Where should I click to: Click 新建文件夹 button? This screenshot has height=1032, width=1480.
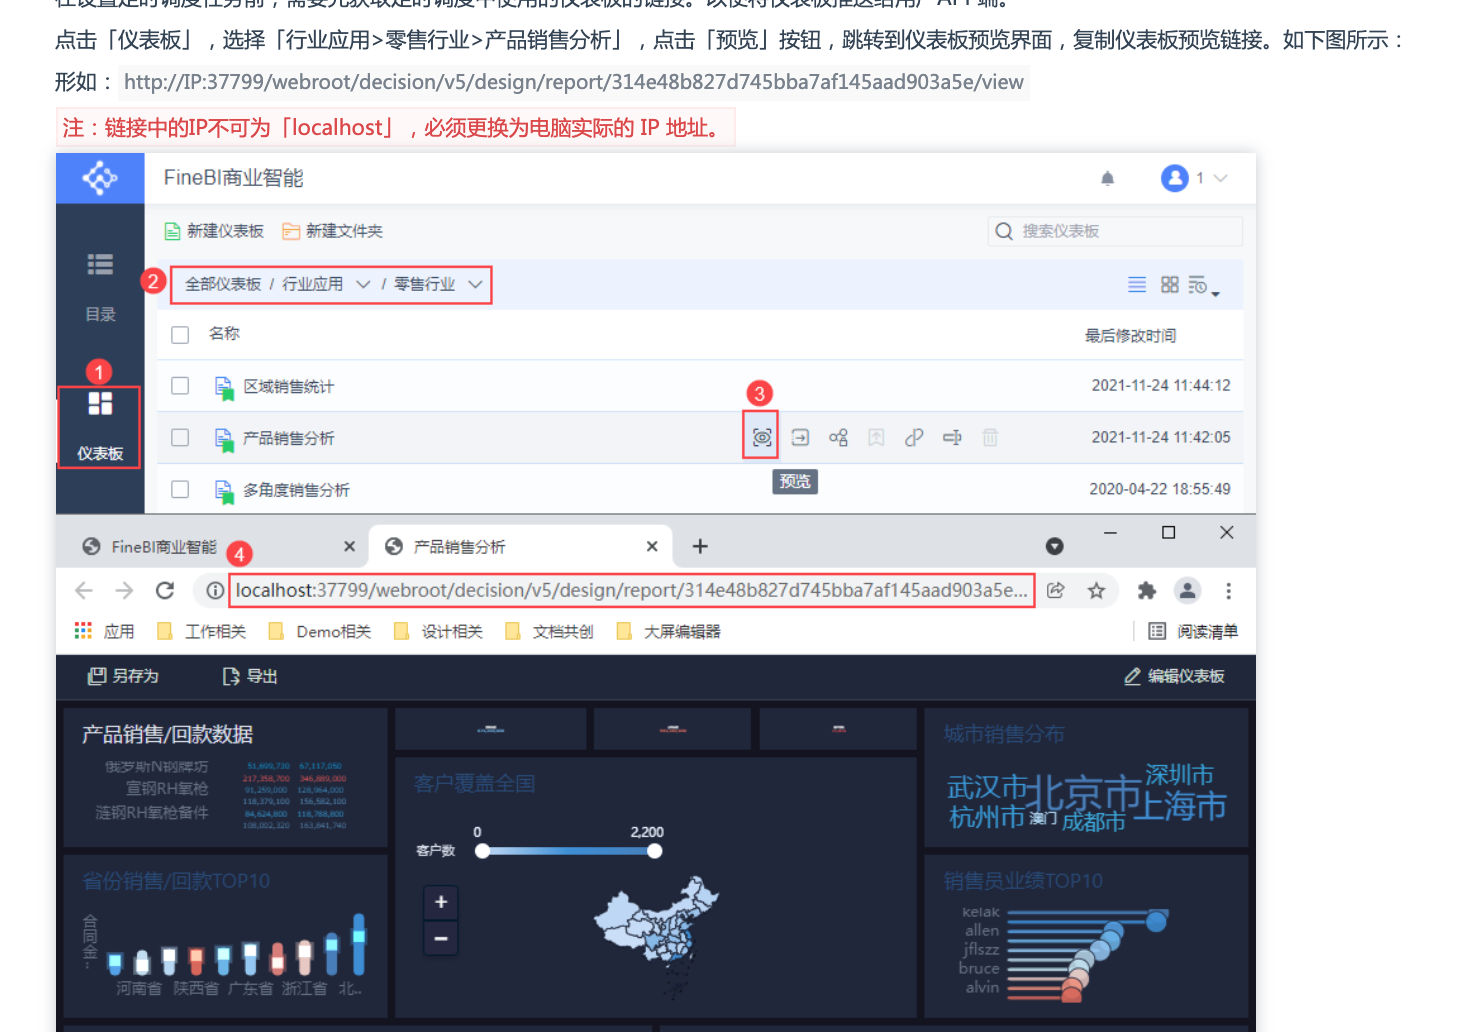pyautogui.click(x=332, y=231)
